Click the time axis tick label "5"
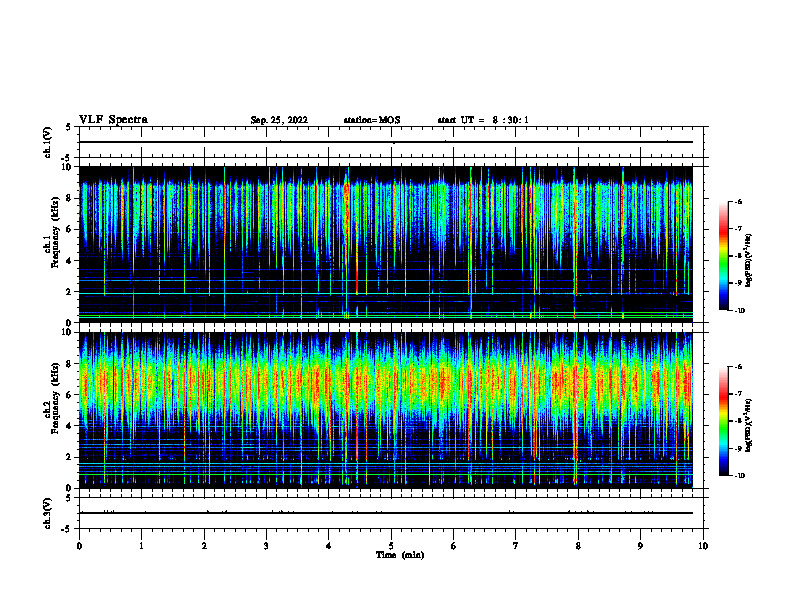Screen dimensions: 792x612 (x=391, y=546)
